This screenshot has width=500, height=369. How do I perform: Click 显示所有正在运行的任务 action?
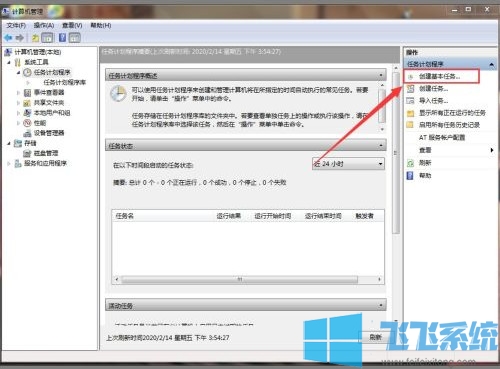(452, 113)
